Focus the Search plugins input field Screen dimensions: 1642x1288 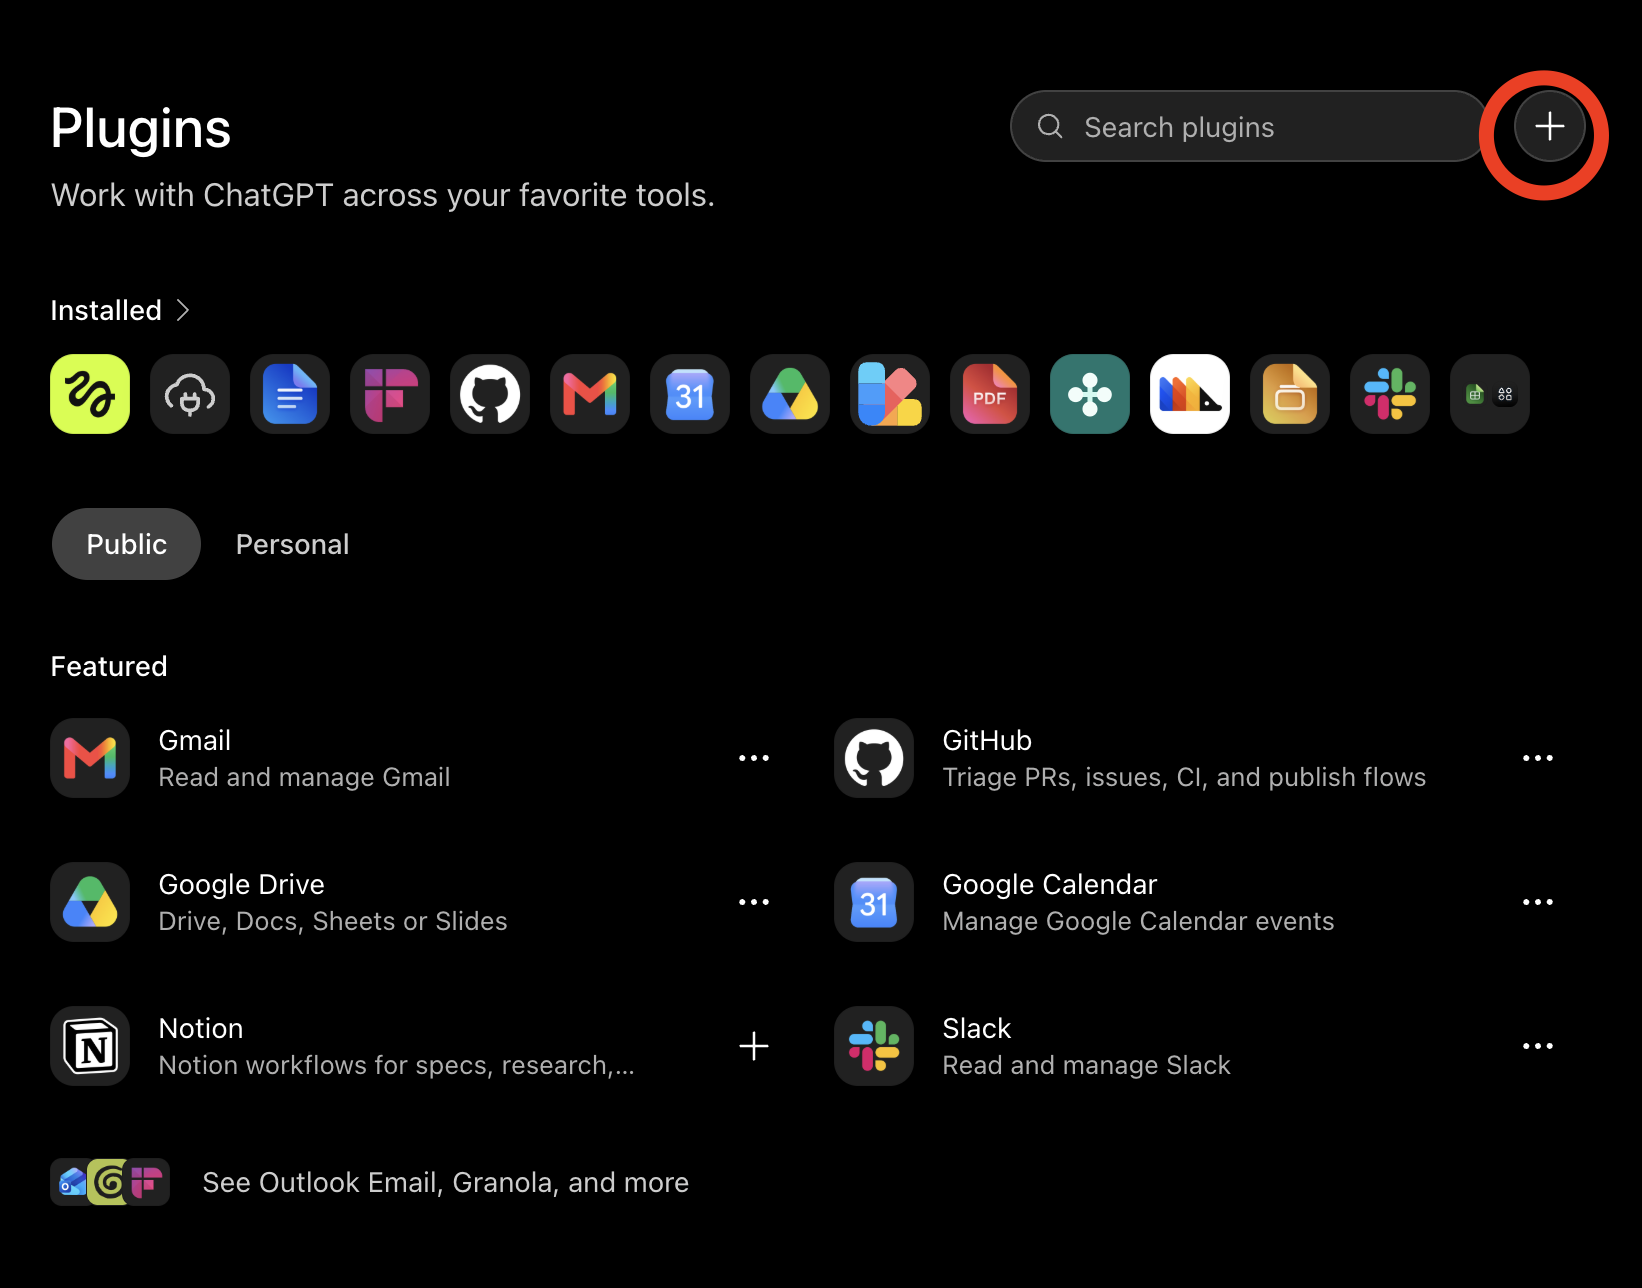pos(1250,126)
